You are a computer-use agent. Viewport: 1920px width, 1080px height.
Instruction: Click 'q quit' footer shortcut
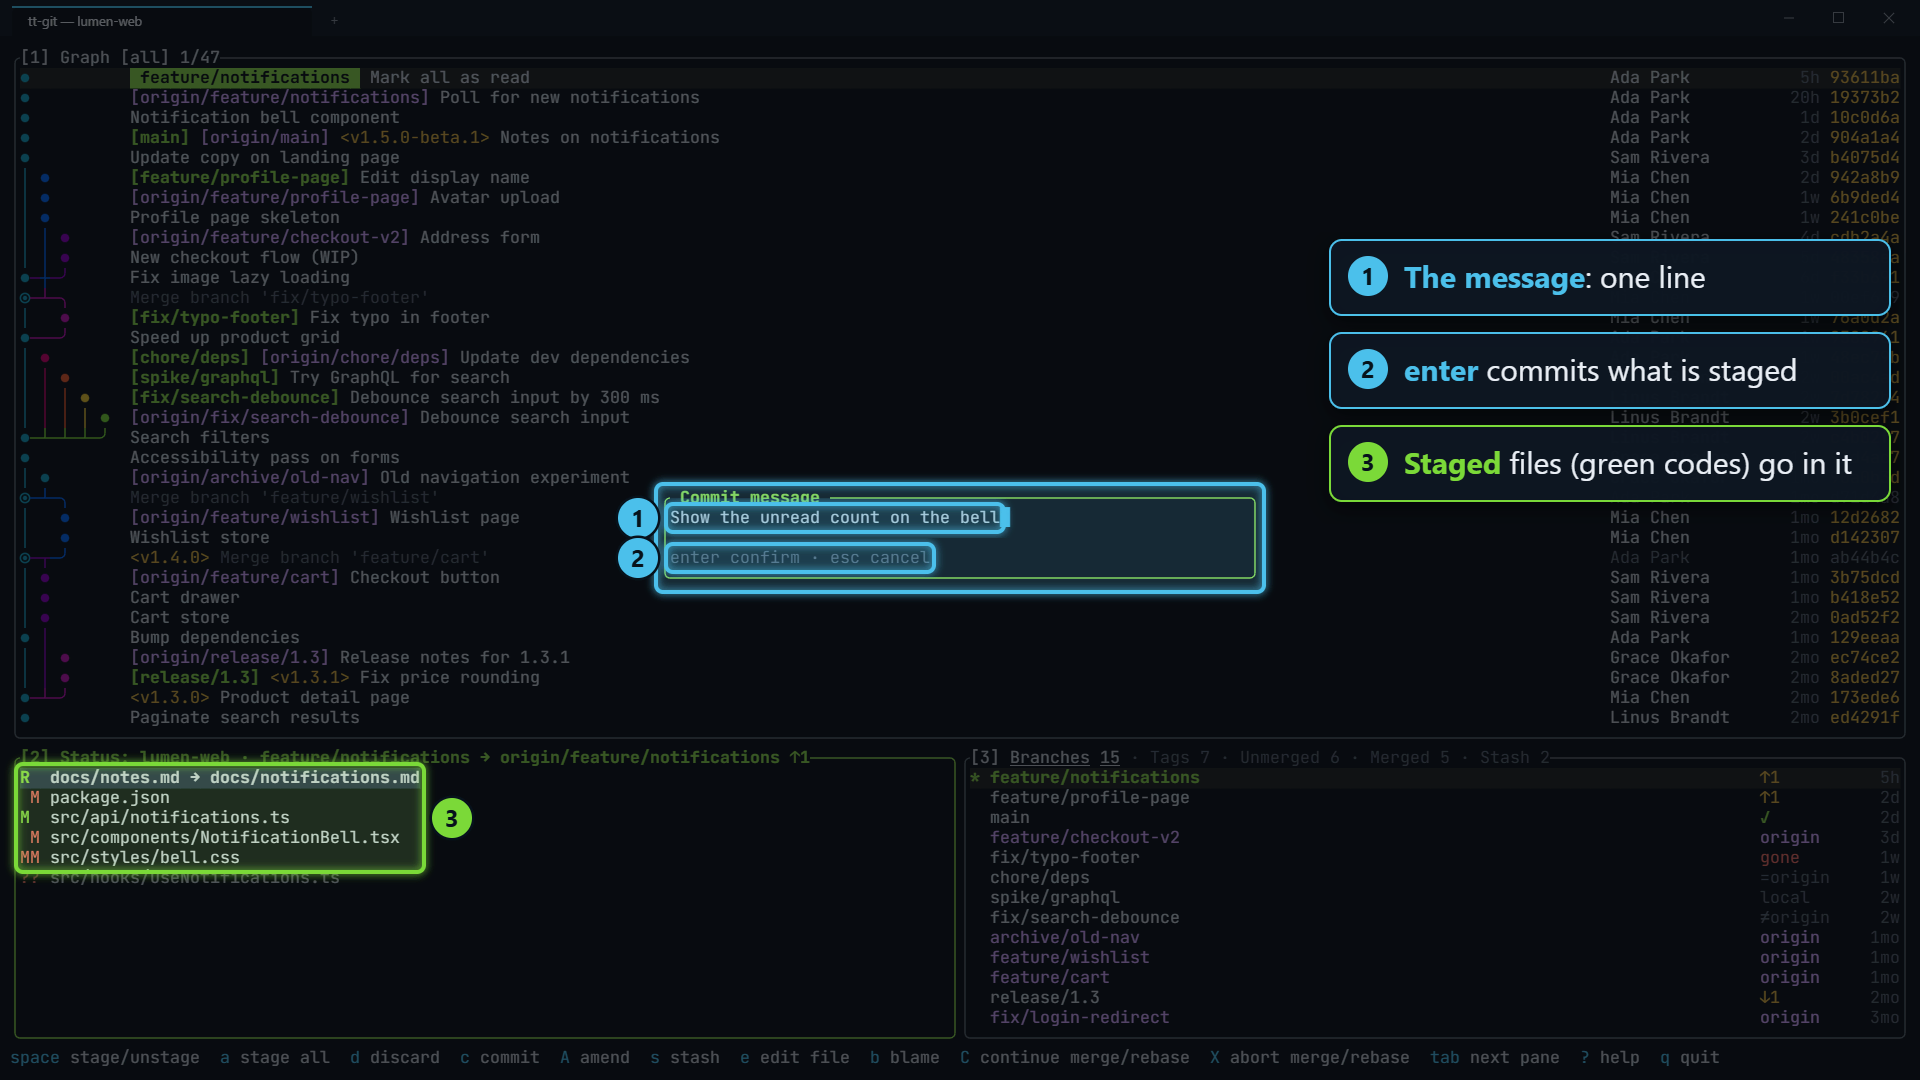click(1690, 1057)
